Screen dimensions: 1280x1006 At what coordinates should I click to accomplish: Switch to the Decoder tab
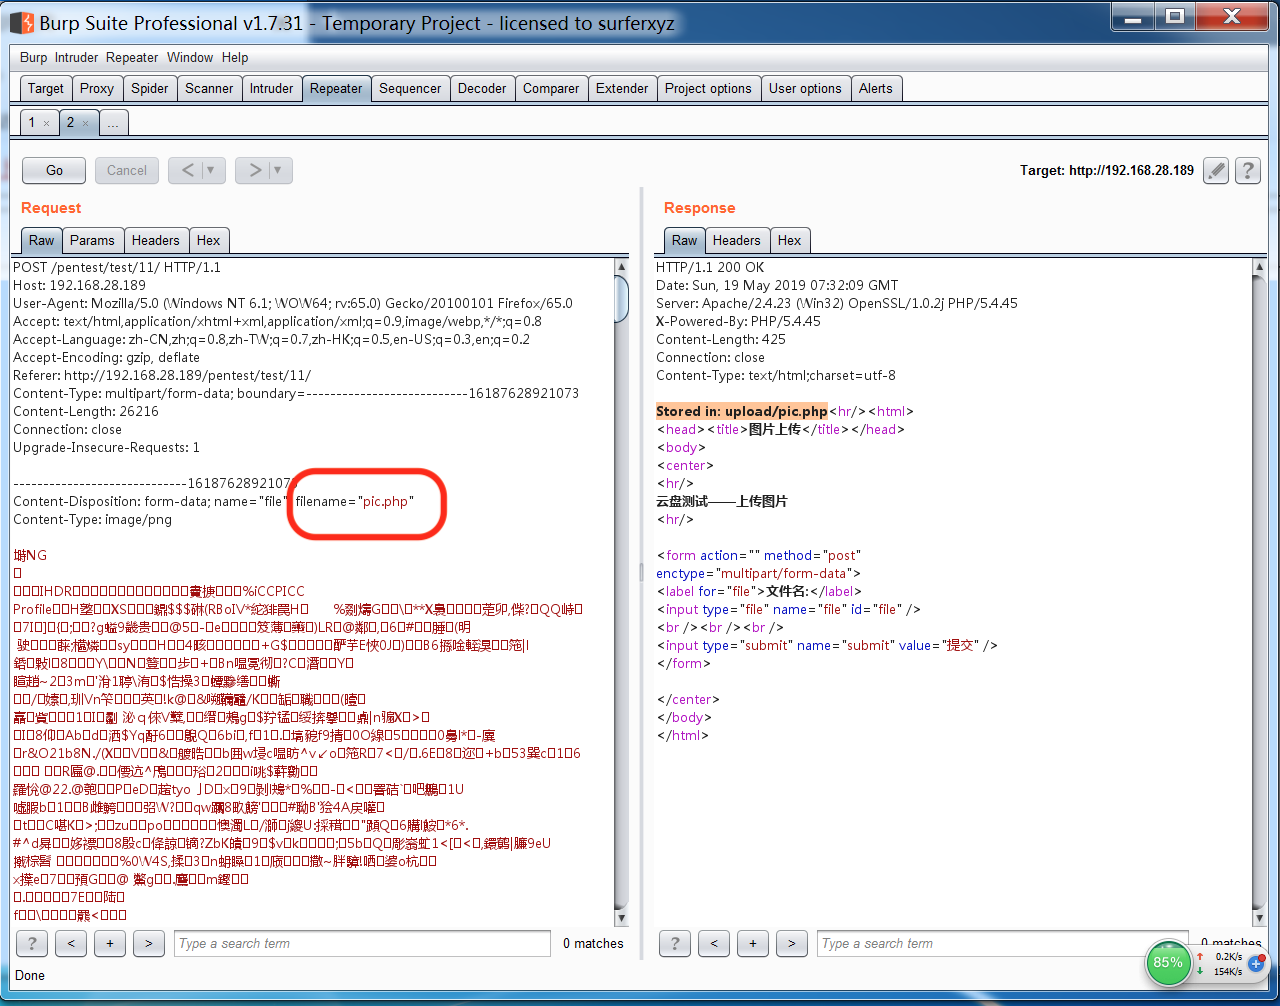click(482, 88)
